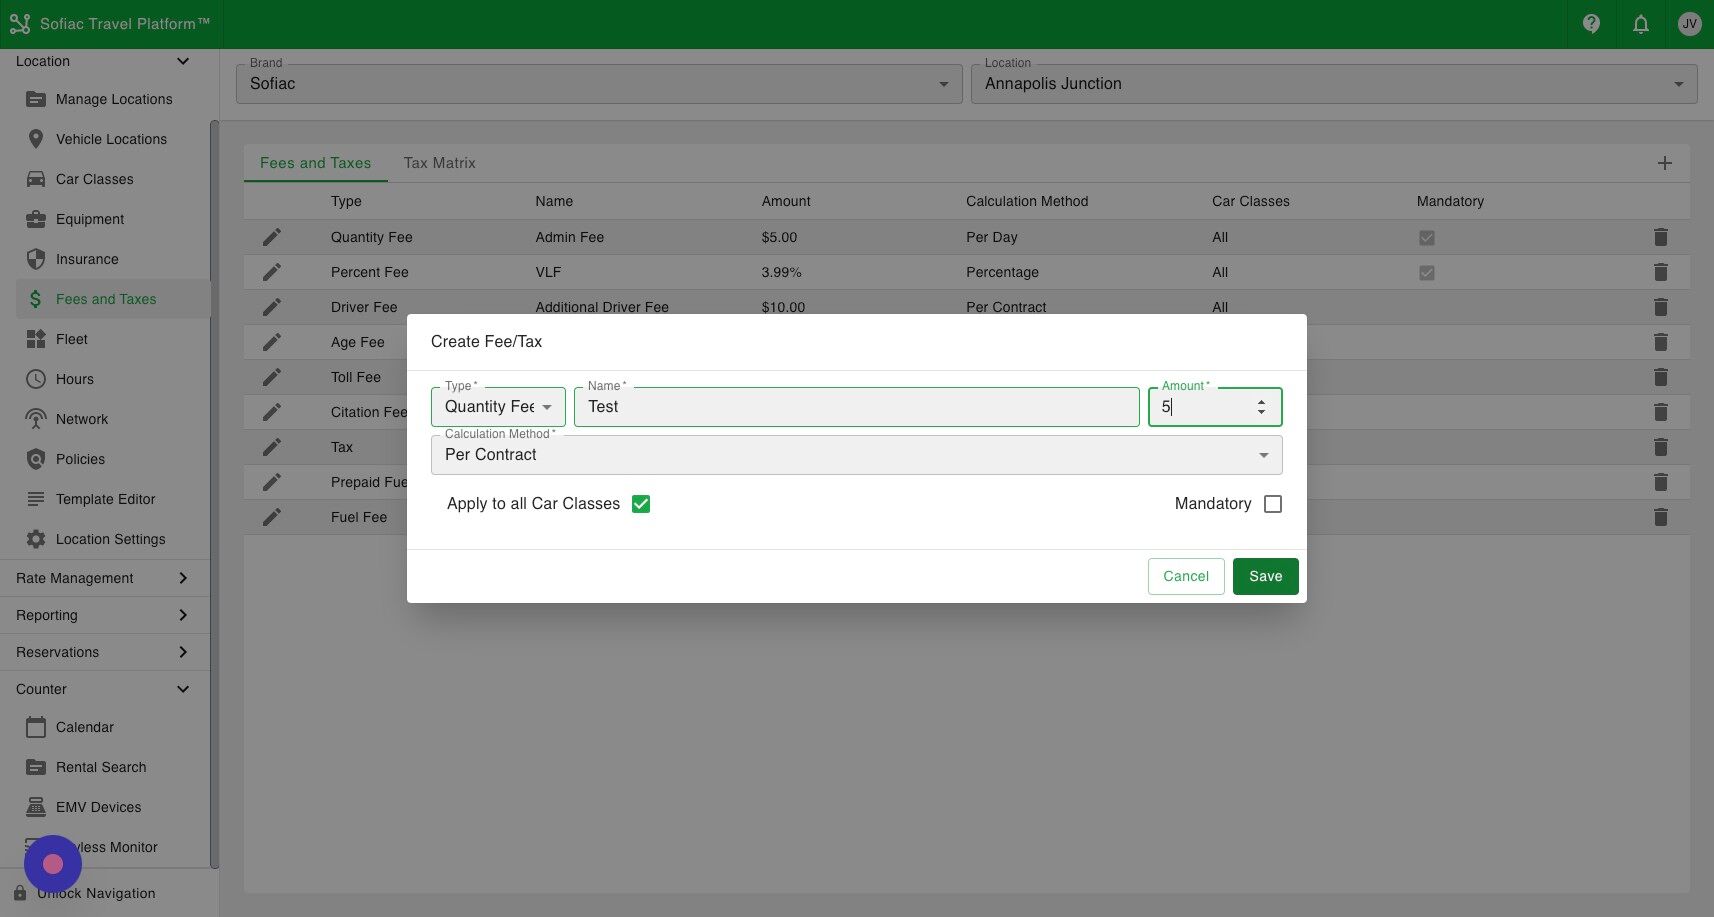The height and width of the screenshot is (917, 1714).
Task: Open the notifications bell
Action: [1640, 23]
